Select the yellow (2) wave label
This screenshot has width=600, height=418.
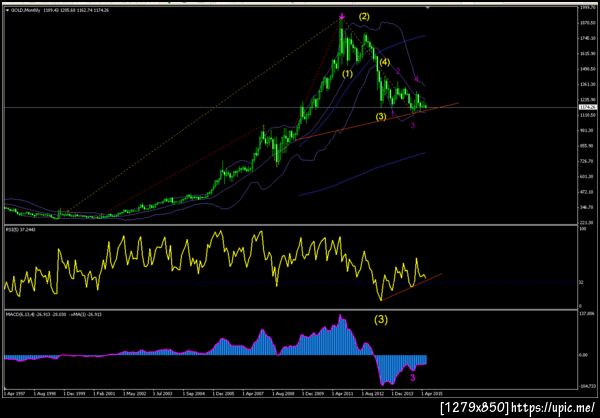tap(364, 16)
